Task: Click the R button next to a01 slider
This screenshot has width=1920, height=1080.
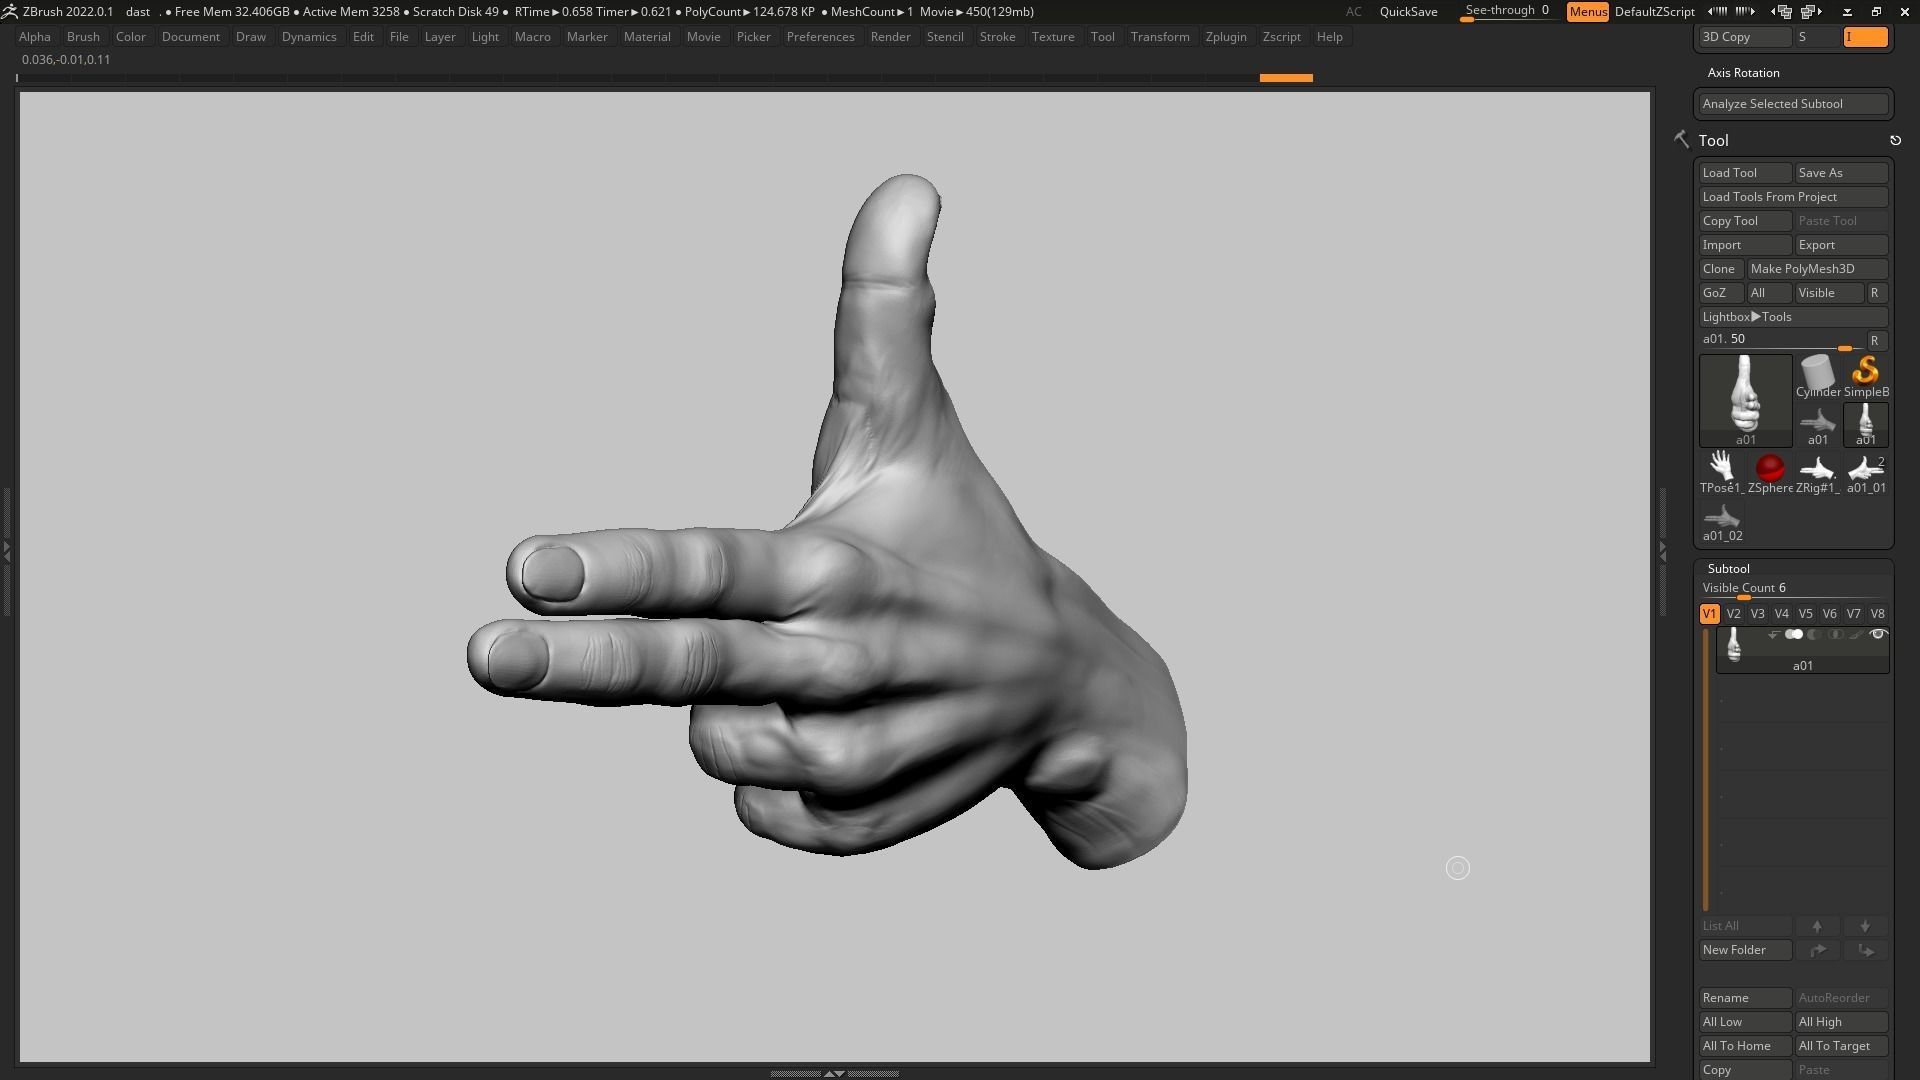Action: click(1875, 341)
